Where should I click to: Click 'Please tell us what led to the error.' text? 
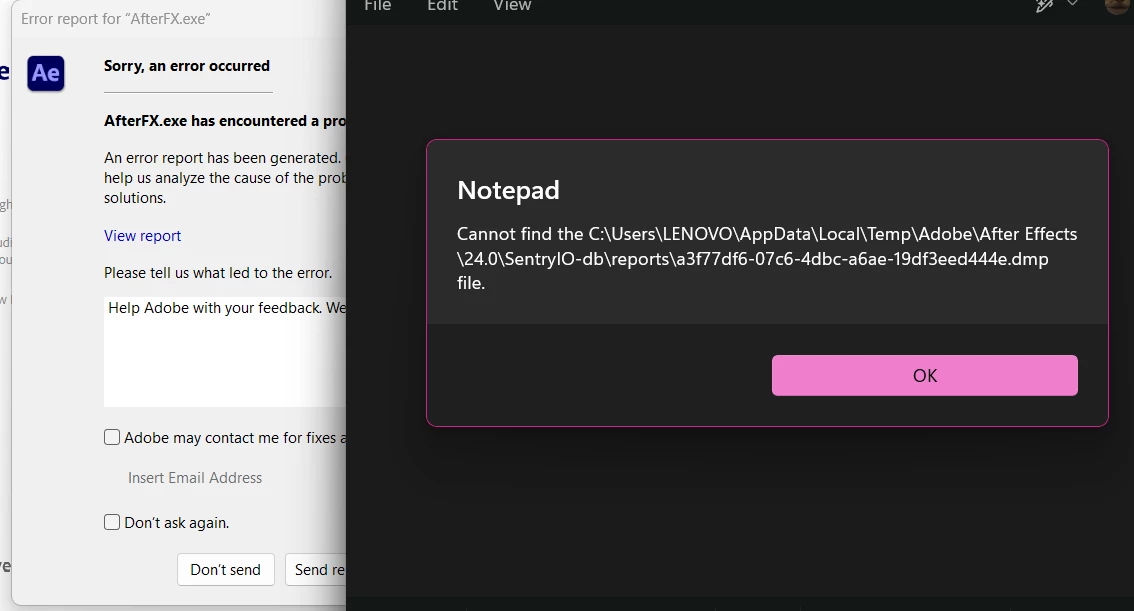[x=218, y=273]
